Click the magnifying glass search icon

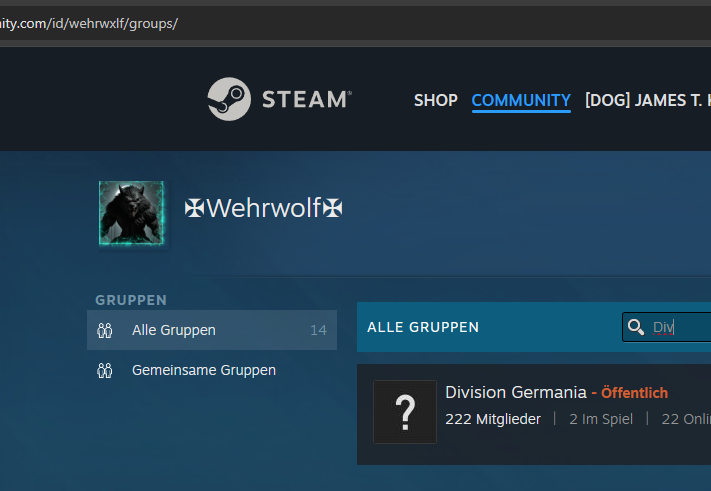636,327
